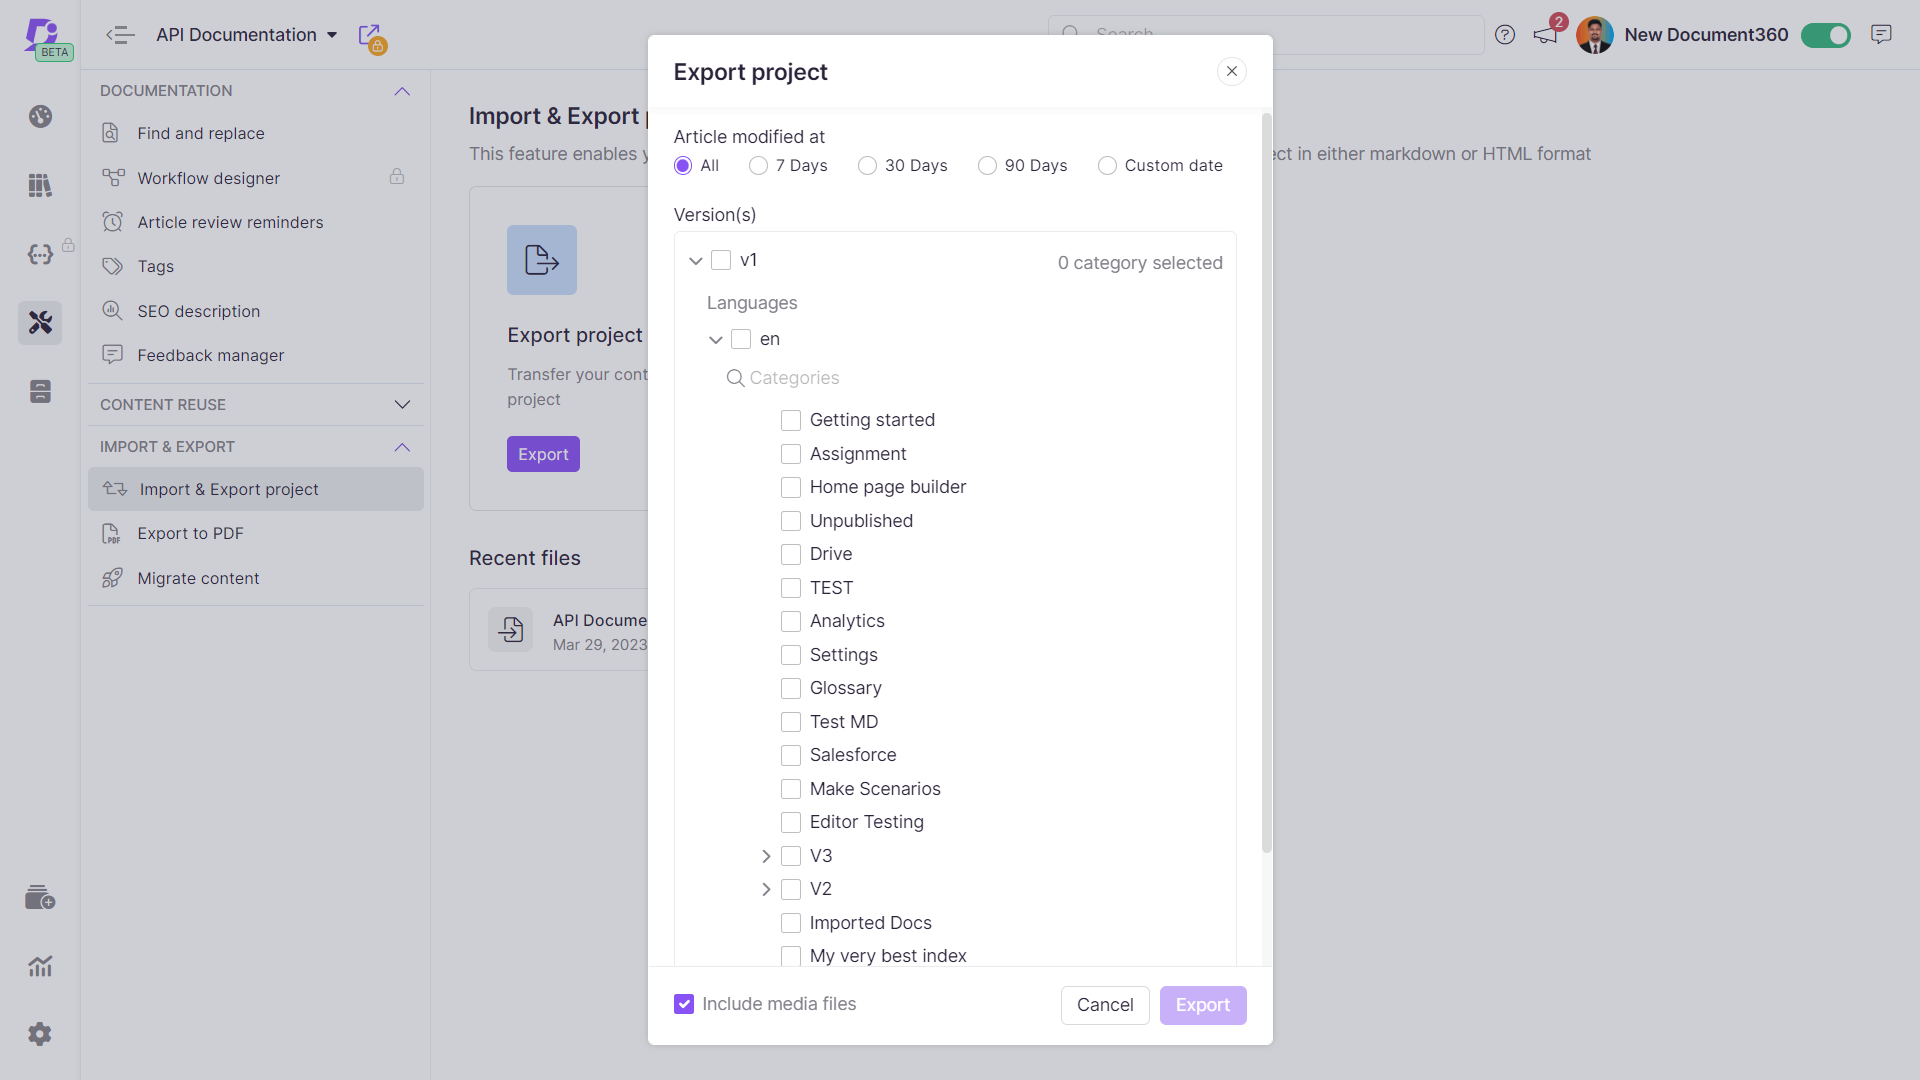Screen dimensions: 1920x1080
Task: Open Export to PDF menu item
Action: (190, 534)
